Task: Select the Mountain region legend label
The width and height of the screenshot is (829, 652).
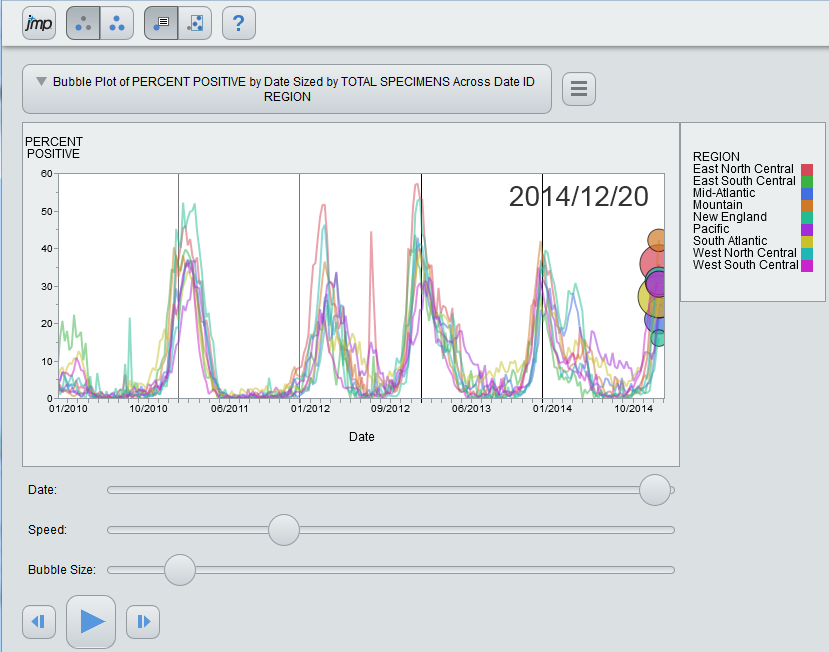Action: [716, 205]
